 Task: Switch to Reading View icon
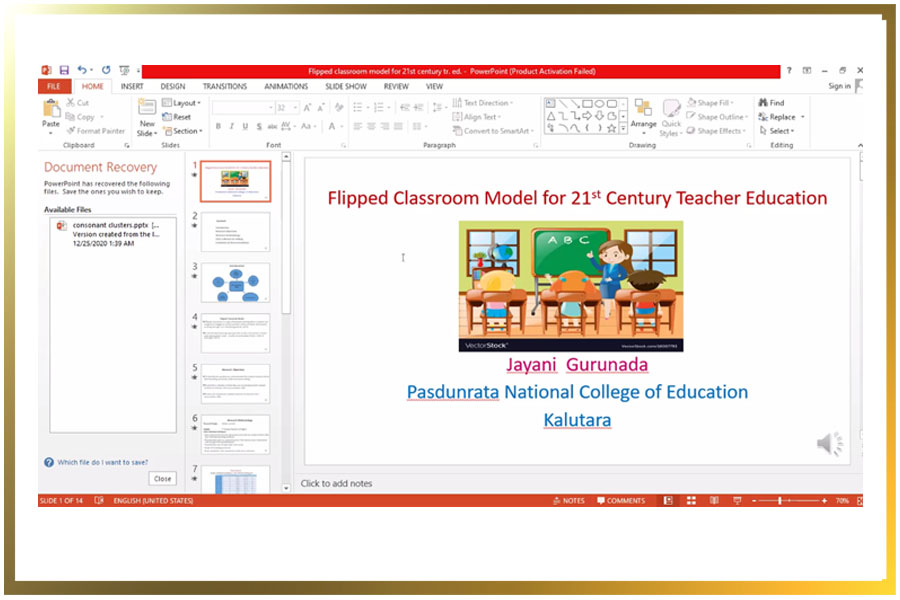[714, 501]
